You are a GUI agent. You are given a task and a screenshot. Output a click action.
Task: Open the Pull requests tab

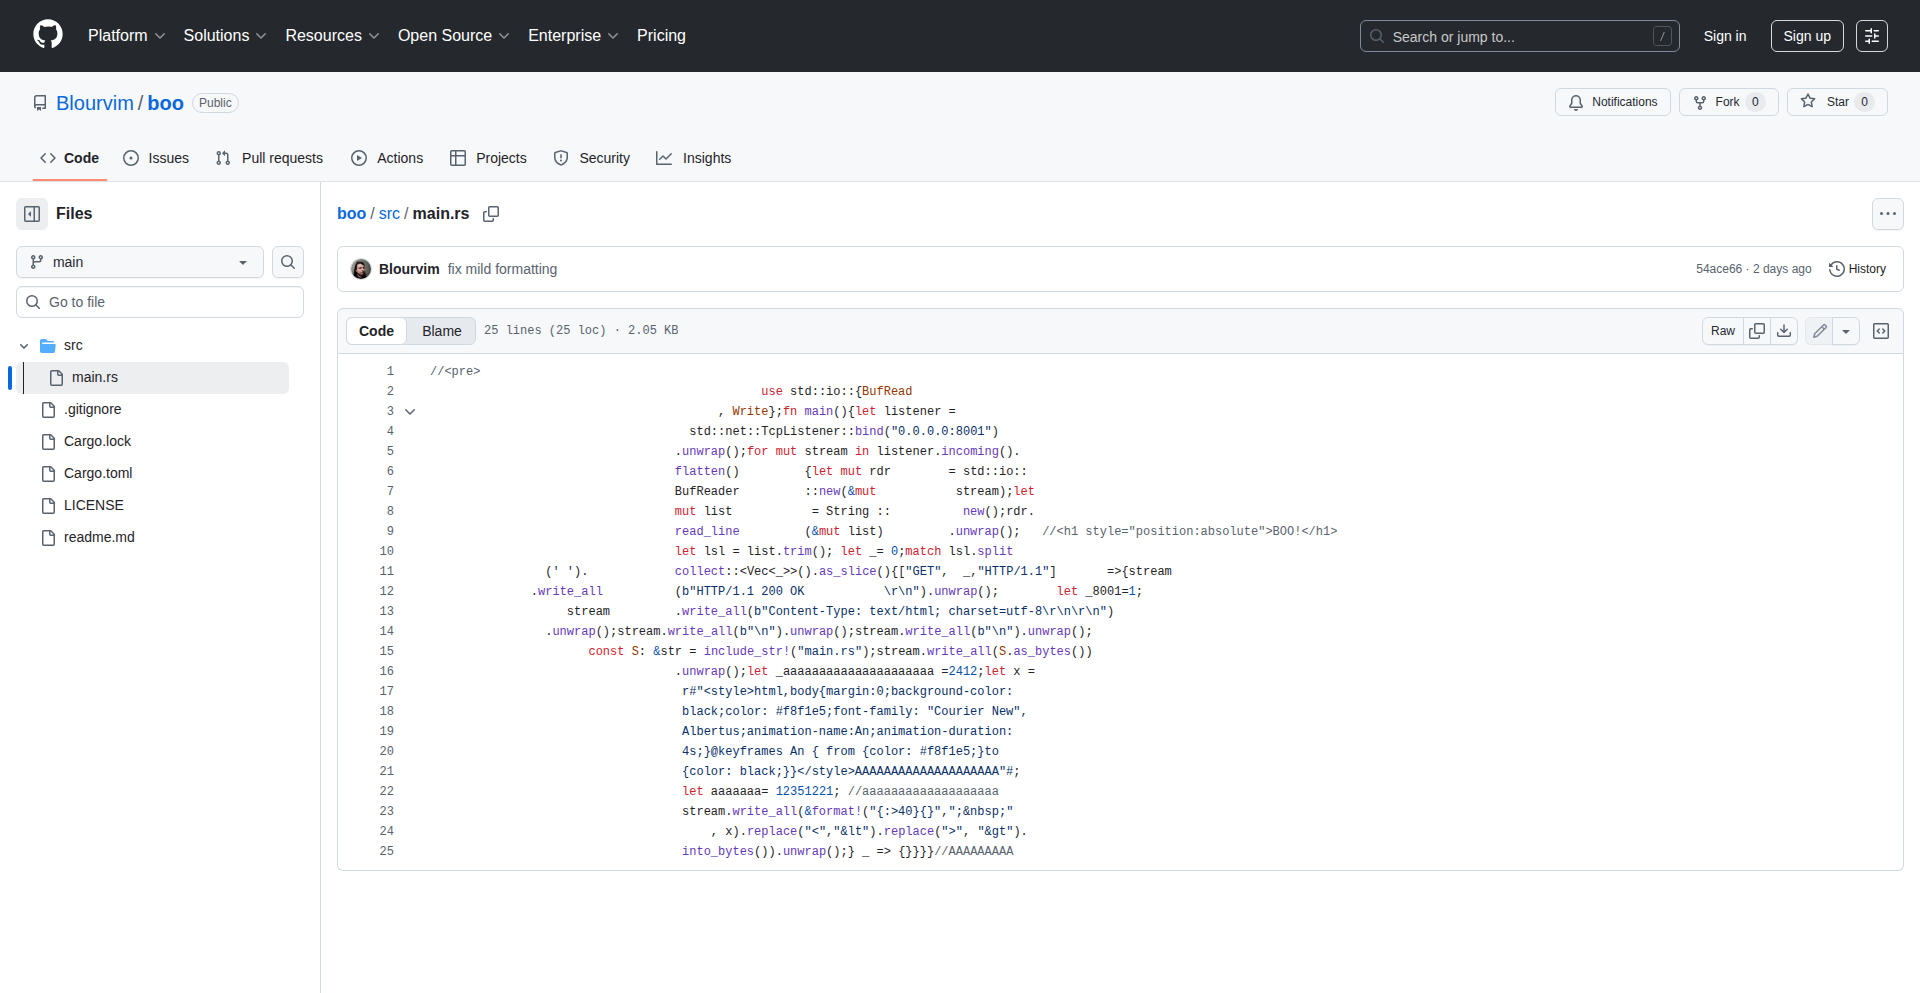coord(270,158)
